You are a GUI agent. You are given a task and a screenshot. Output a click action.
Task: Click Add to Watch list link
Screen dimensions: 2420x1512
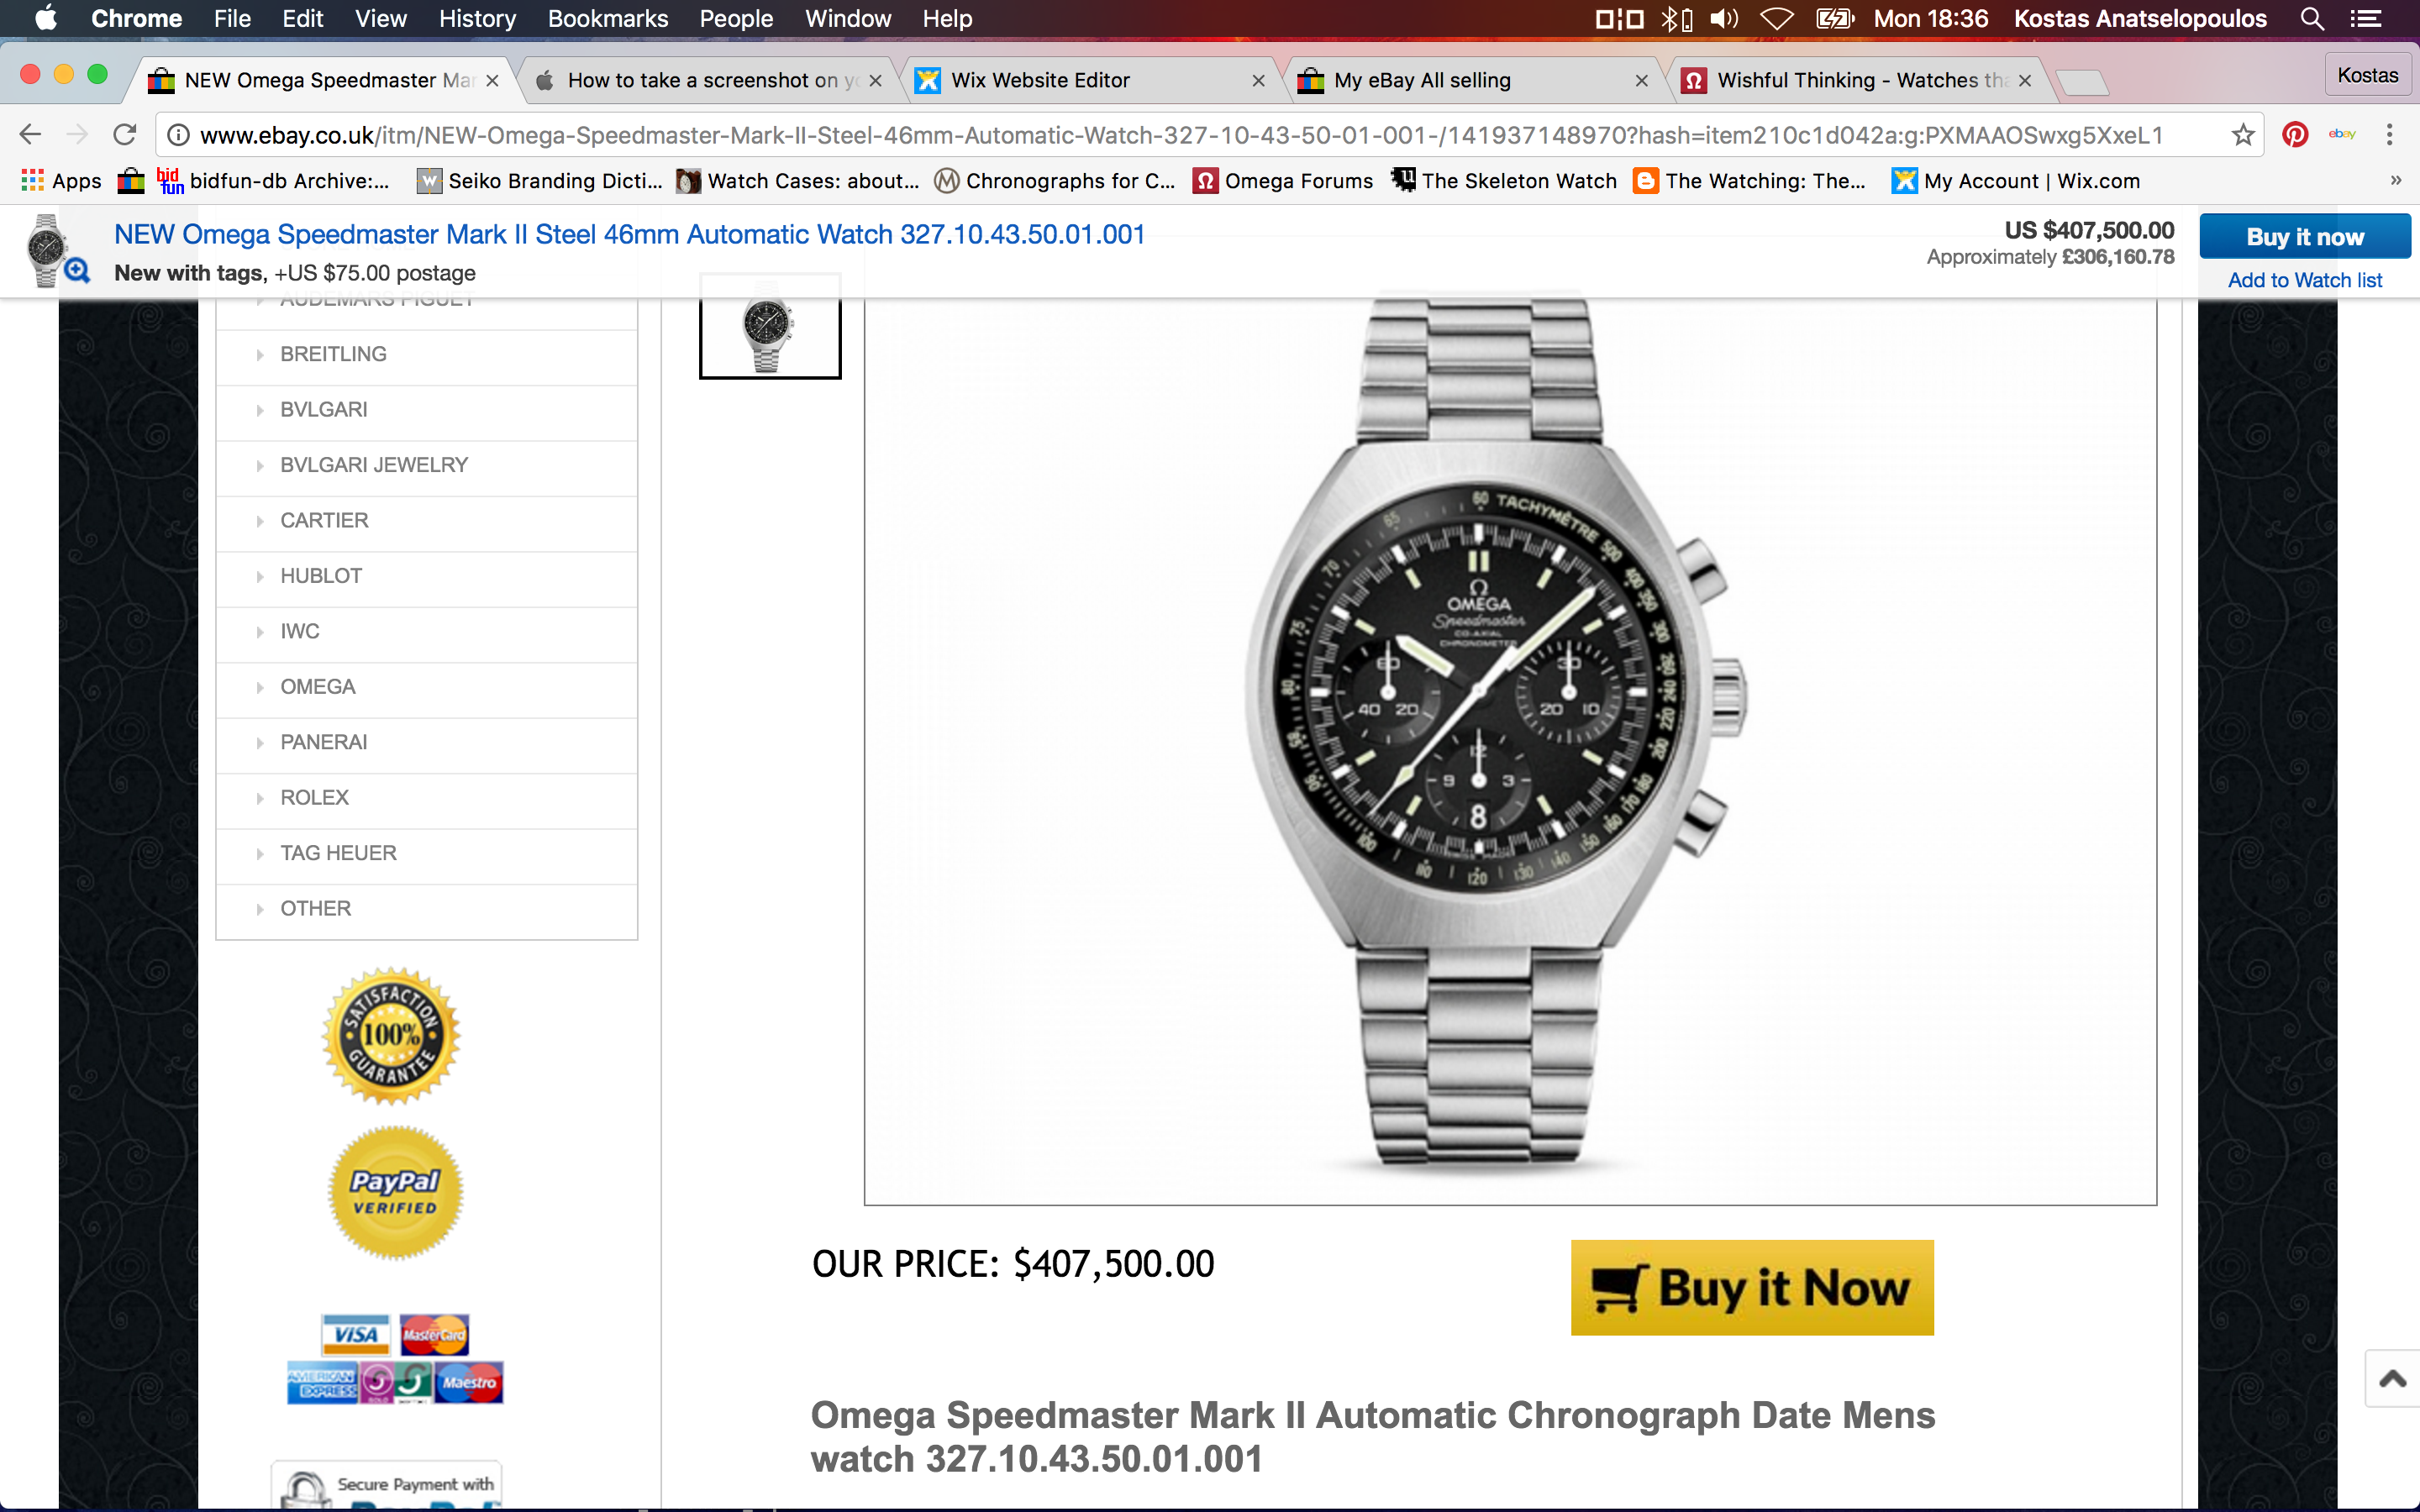pos(2305,280)
